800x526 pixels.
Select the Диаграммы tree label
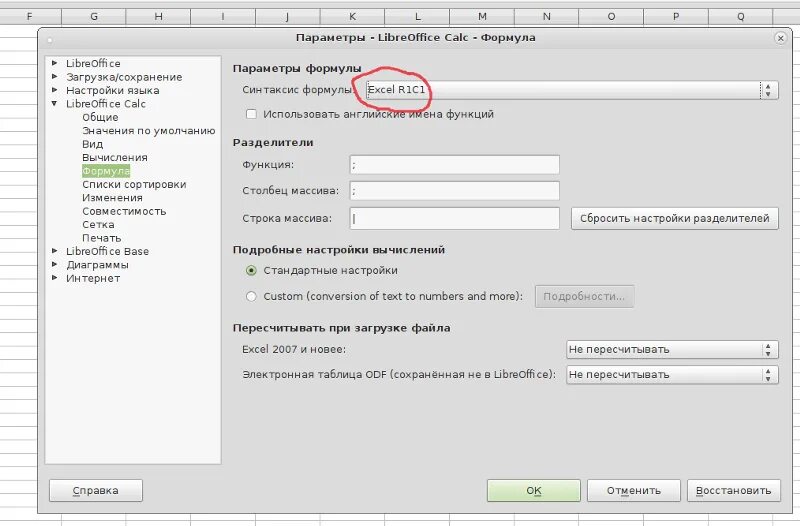[x=97, y=265]
